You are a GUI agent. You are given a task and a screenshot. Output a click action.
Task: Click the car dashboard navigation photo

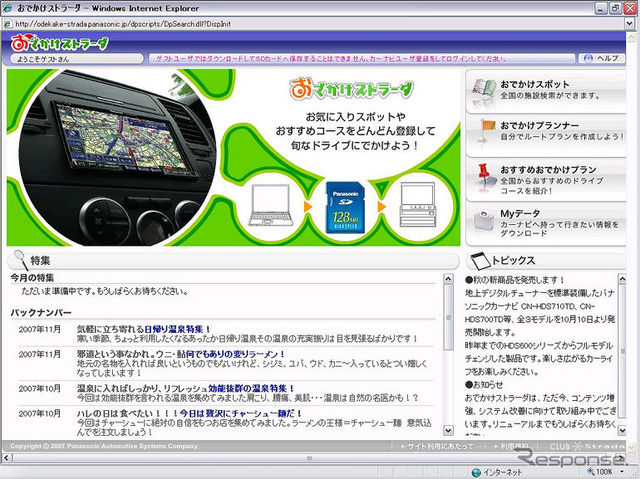click(x=118, y=158)
